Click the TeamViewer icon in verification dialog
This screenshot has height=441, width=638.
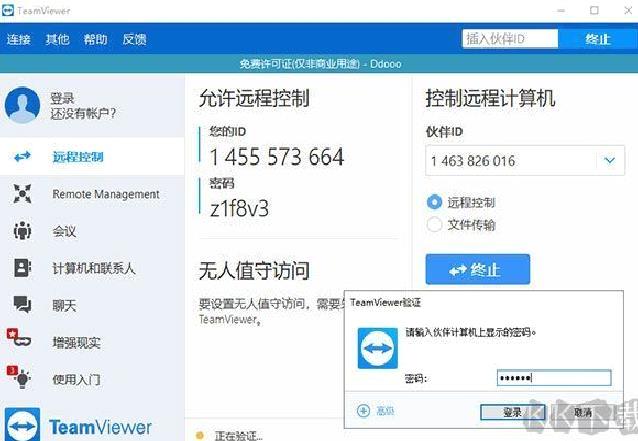378,348
